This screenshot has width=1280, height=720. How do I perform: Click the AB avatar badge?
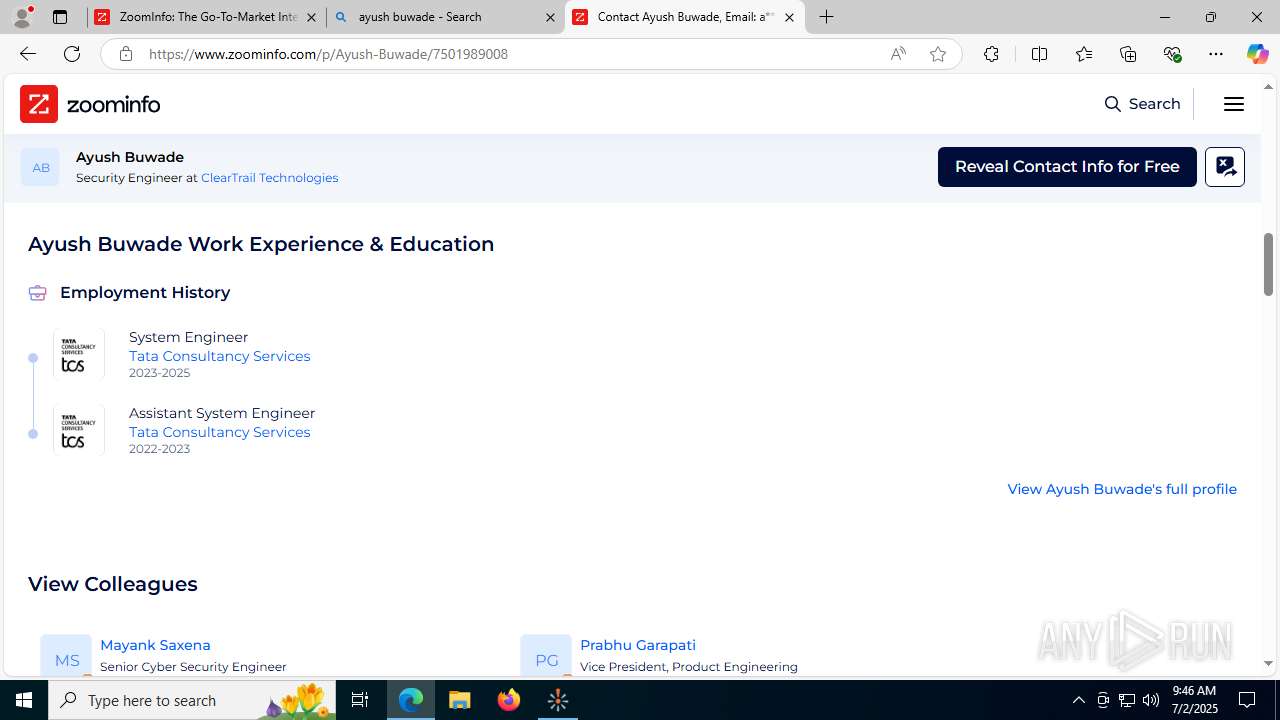click(x=40, y=167)
